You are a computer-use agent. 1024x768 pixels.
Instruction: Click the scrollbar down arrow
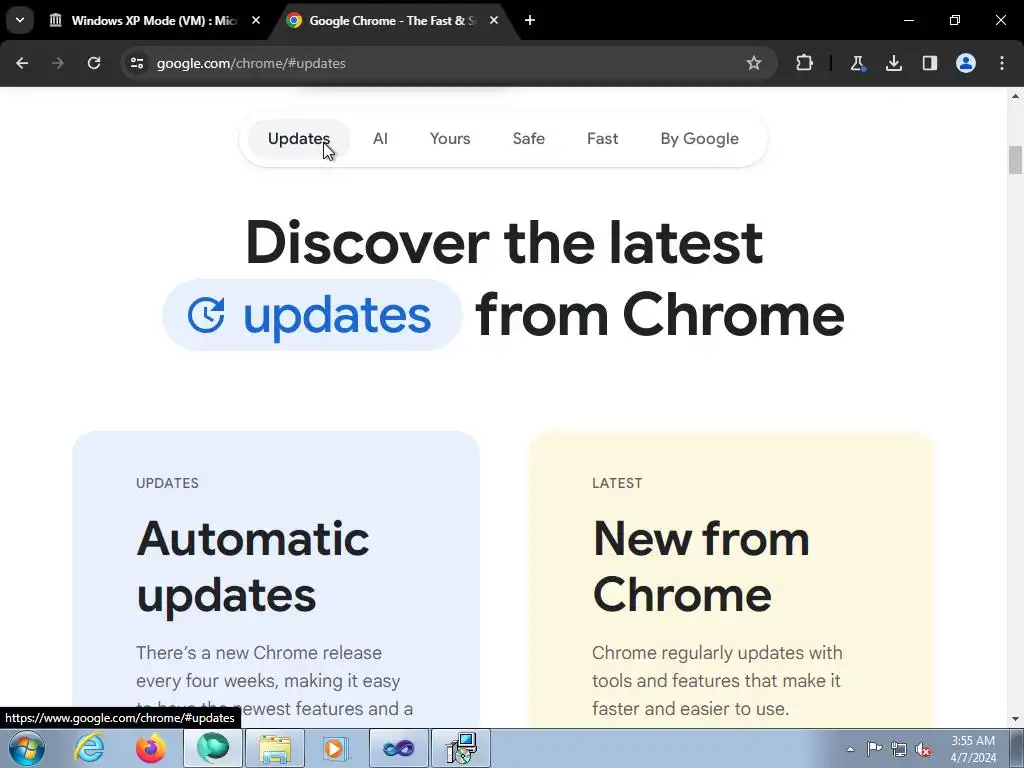pyautogui.click(x=1015, y=720)
